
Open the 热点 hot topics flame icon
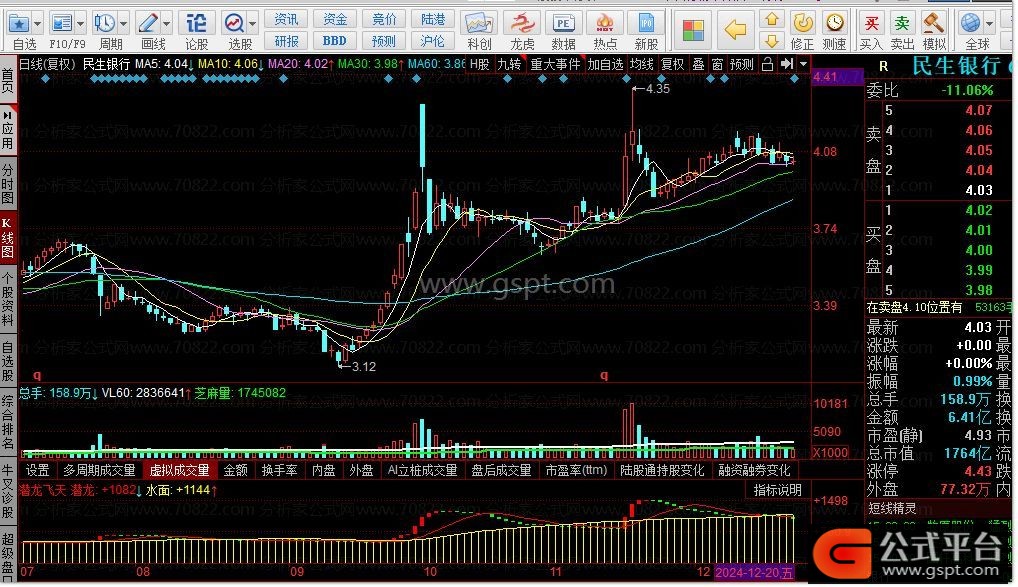605,24
